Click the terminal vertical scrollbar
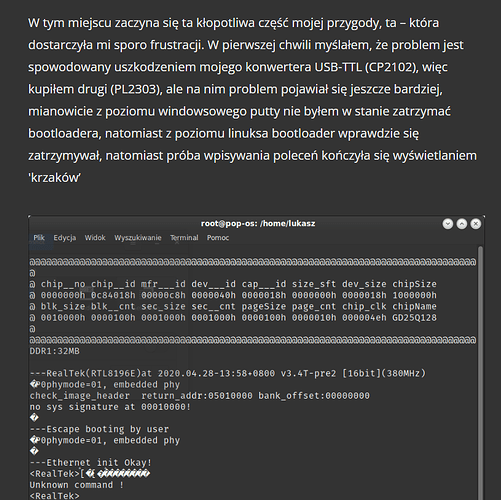This screenshot has width=501, height=500. pyautogui.click(x=480, y=373)
